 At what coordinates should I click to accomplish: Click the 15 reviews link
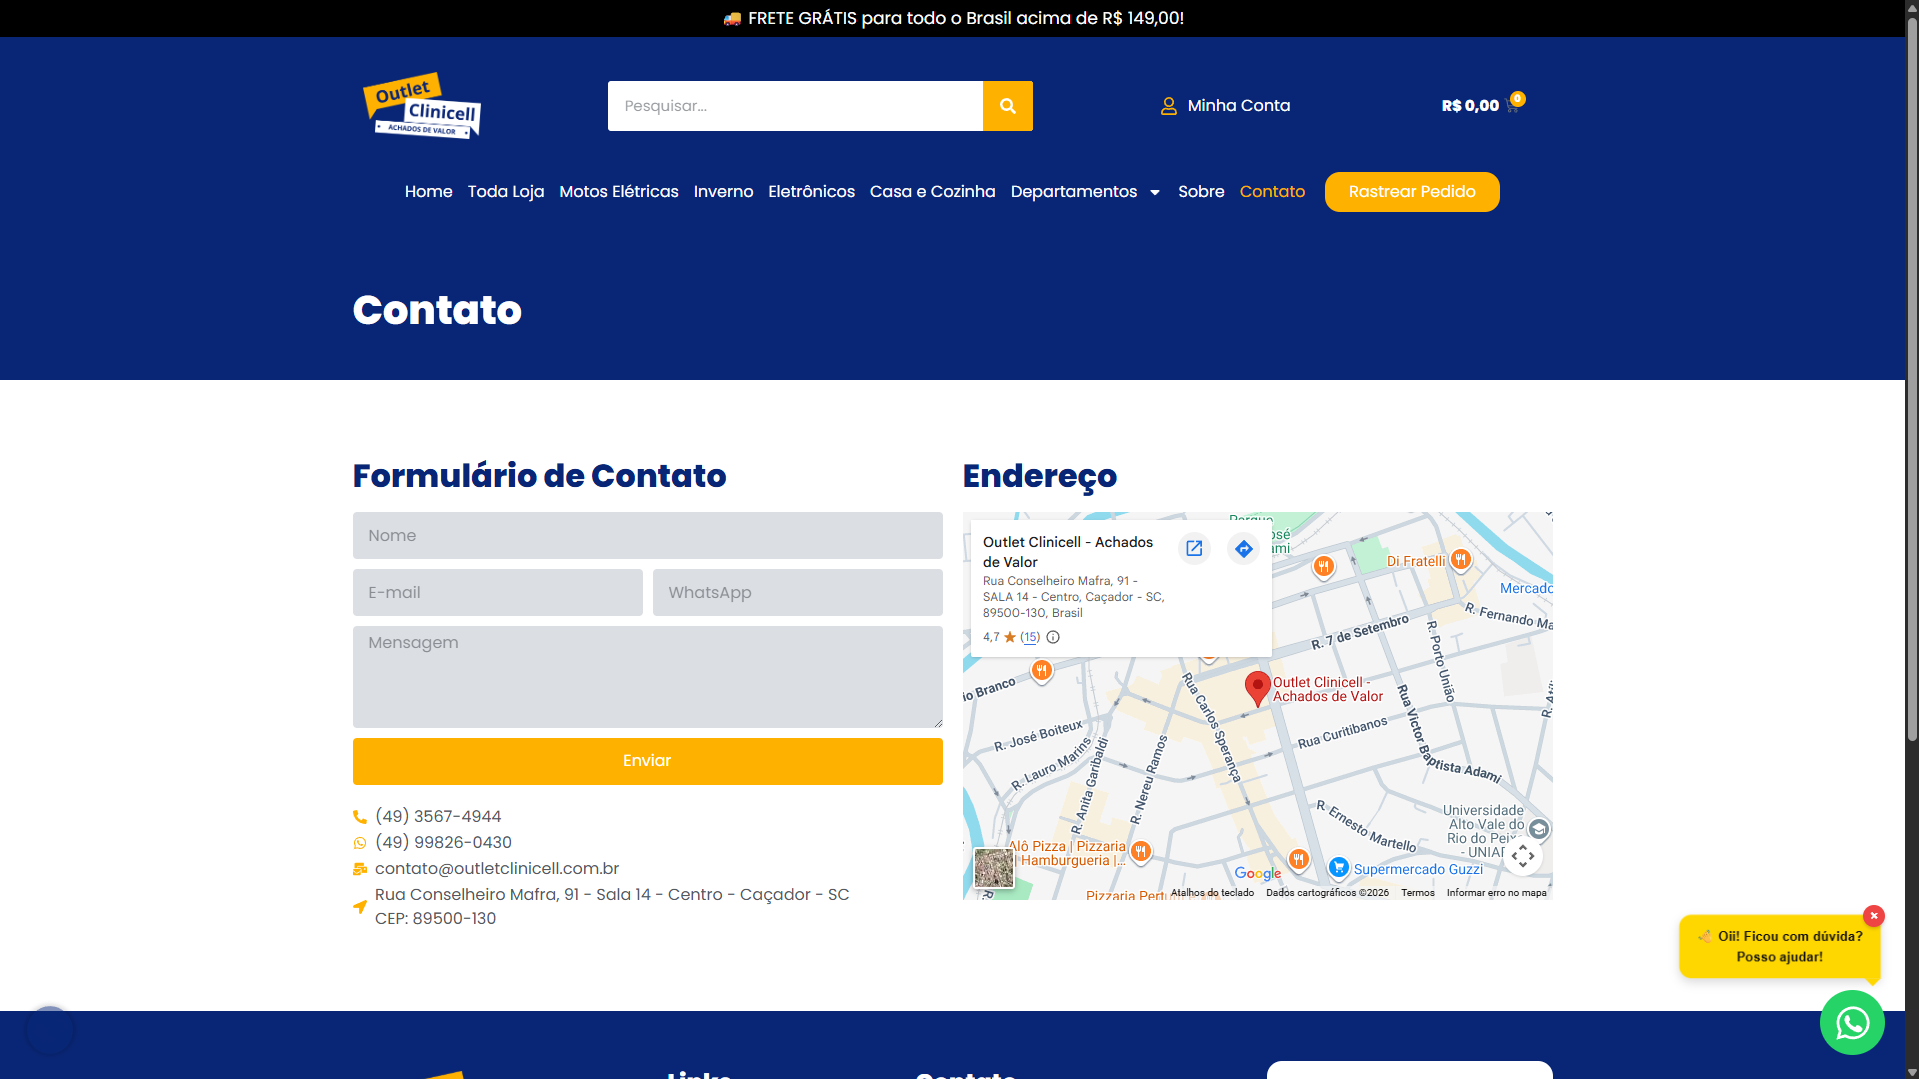(x=1030, y=637)
